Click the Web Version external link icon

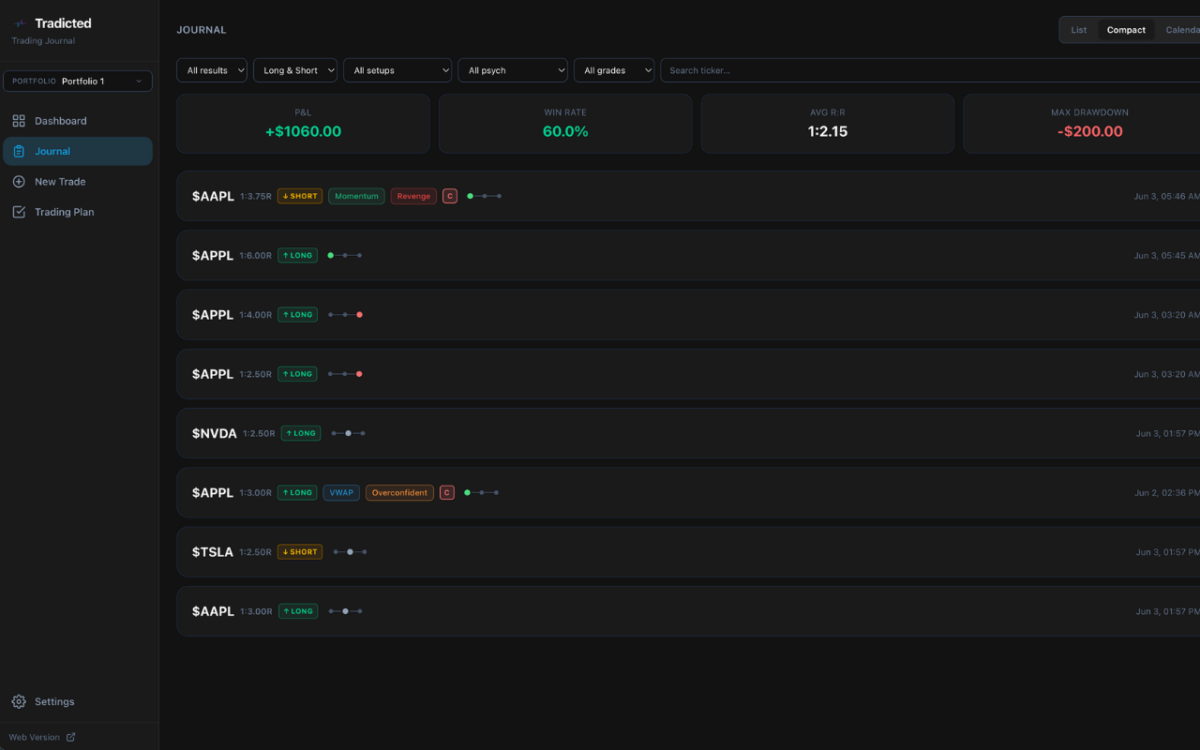pos(70,738)
